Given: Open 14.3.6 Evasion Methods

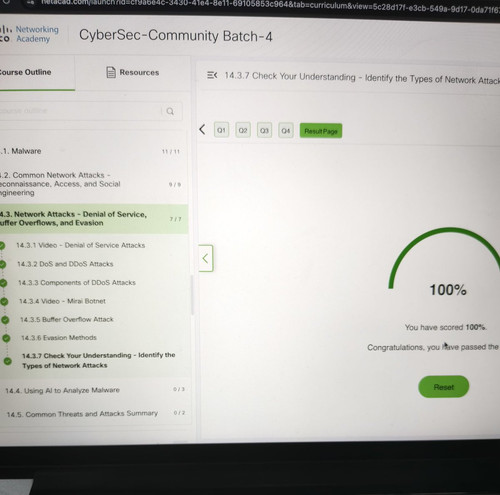Looking at the screenshot, I should click(x=59, y=338).
